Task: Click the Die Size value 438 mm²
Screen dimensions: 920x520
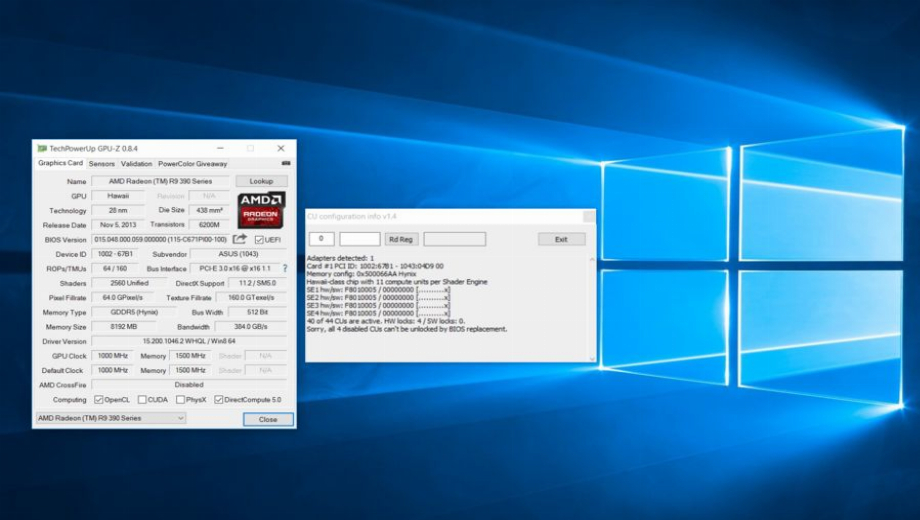Action: pyautogui.click(x=209, y=210)
